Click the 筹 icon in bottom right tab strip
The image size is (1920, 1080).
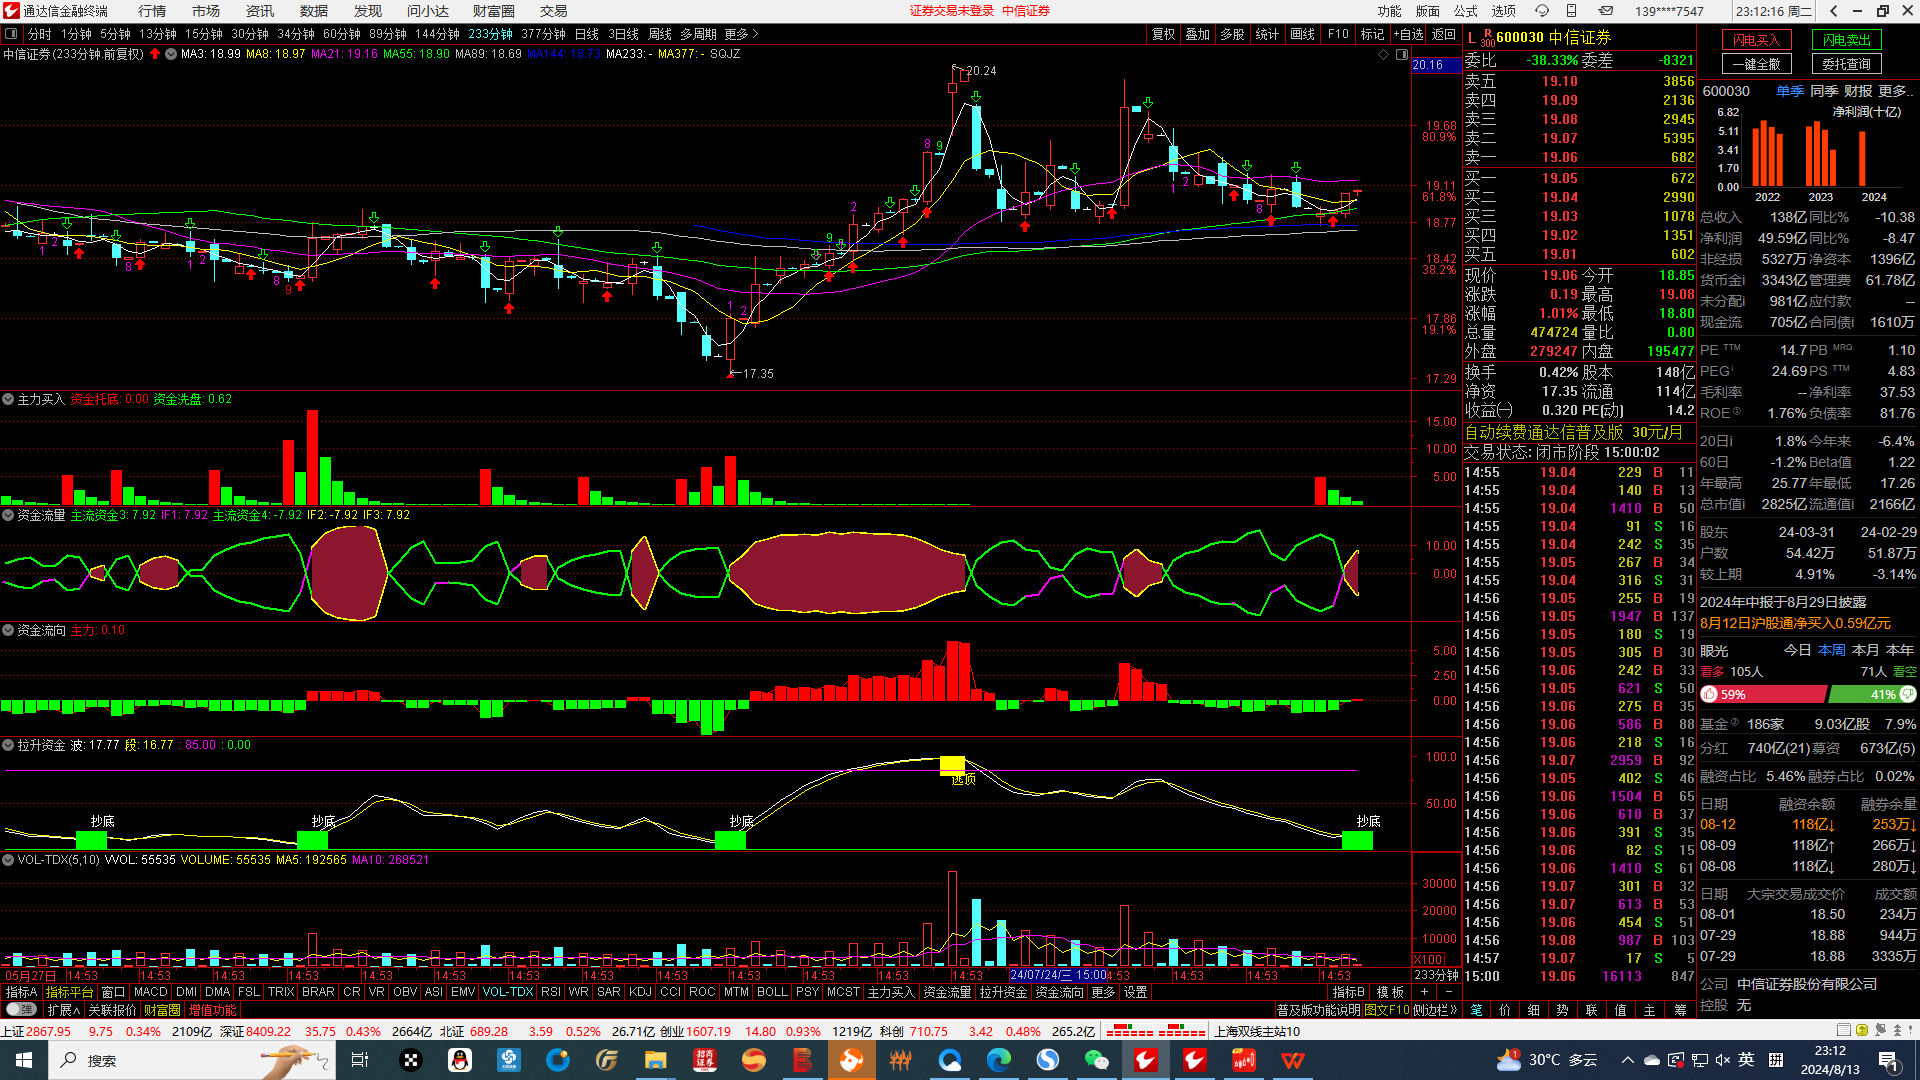point(1680,1010)
